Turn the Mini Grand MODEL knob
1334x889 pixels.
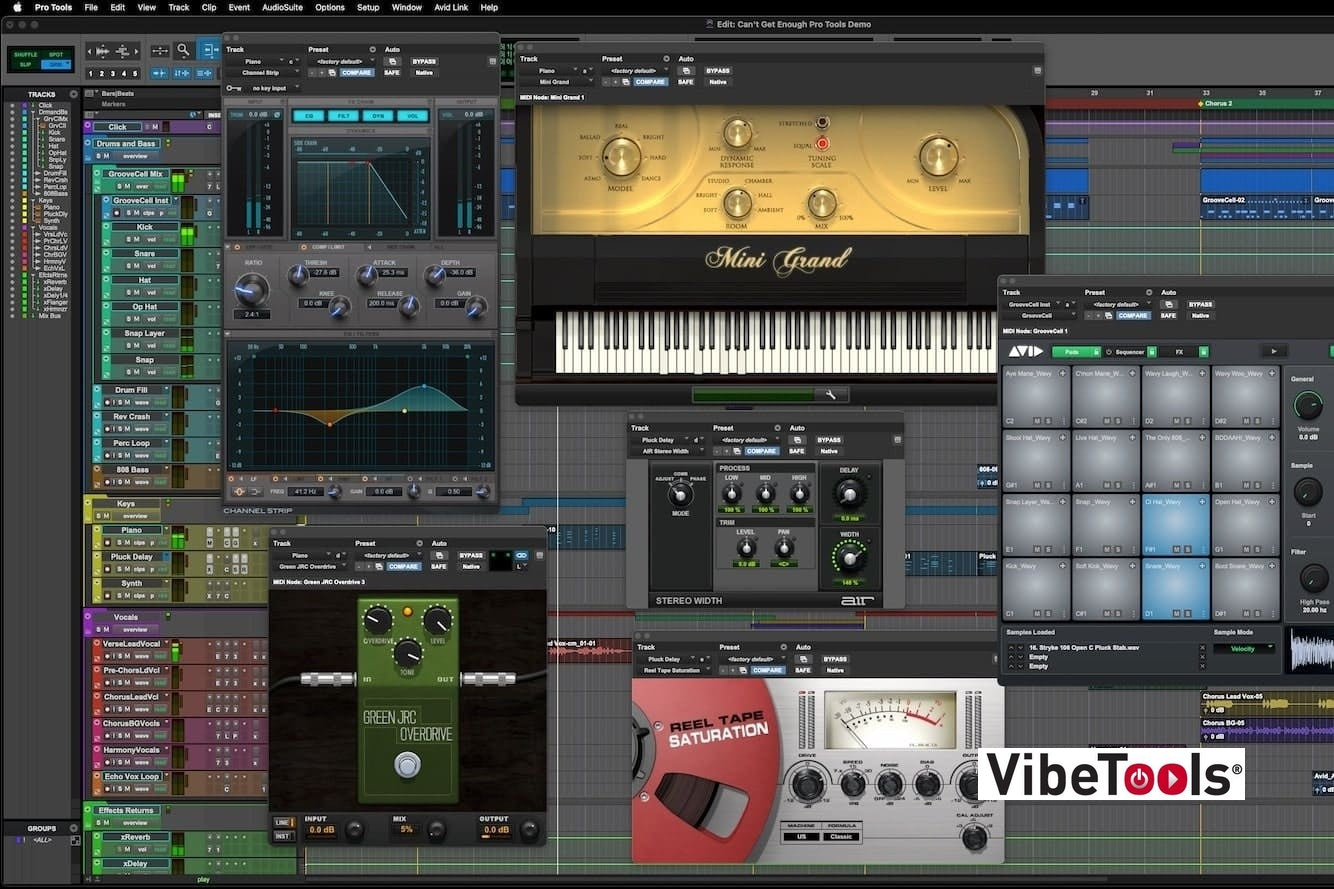tap(621, 156)
